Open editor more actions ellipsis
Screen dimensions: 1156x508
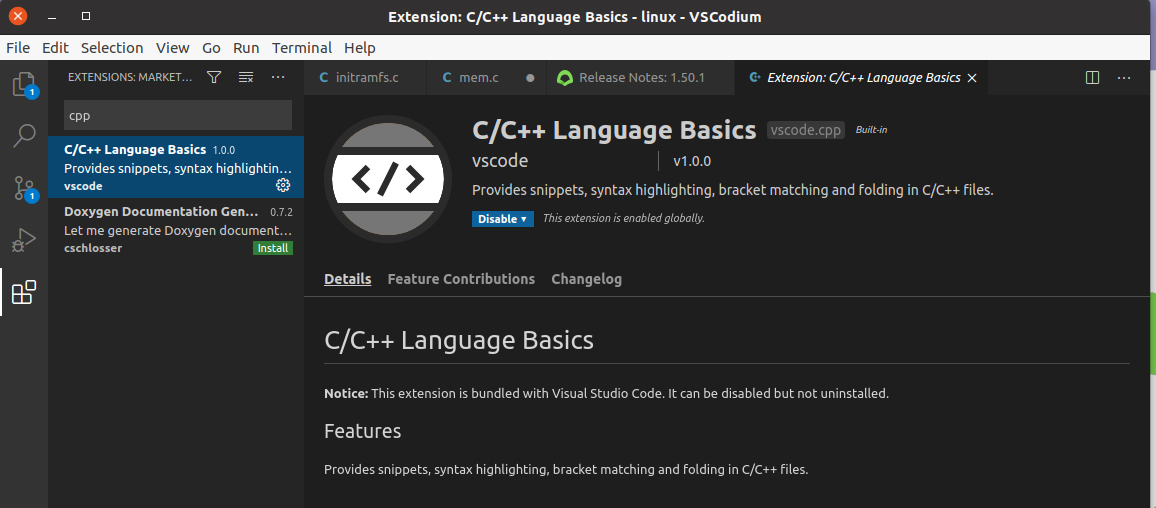pos(1124,77)
